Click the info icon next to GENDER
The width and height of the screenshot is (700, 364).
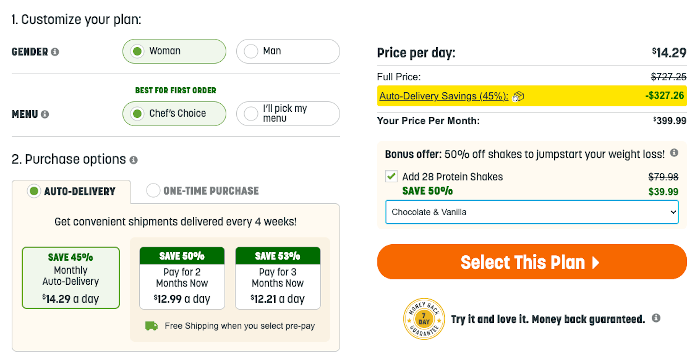tap(55, 52)
